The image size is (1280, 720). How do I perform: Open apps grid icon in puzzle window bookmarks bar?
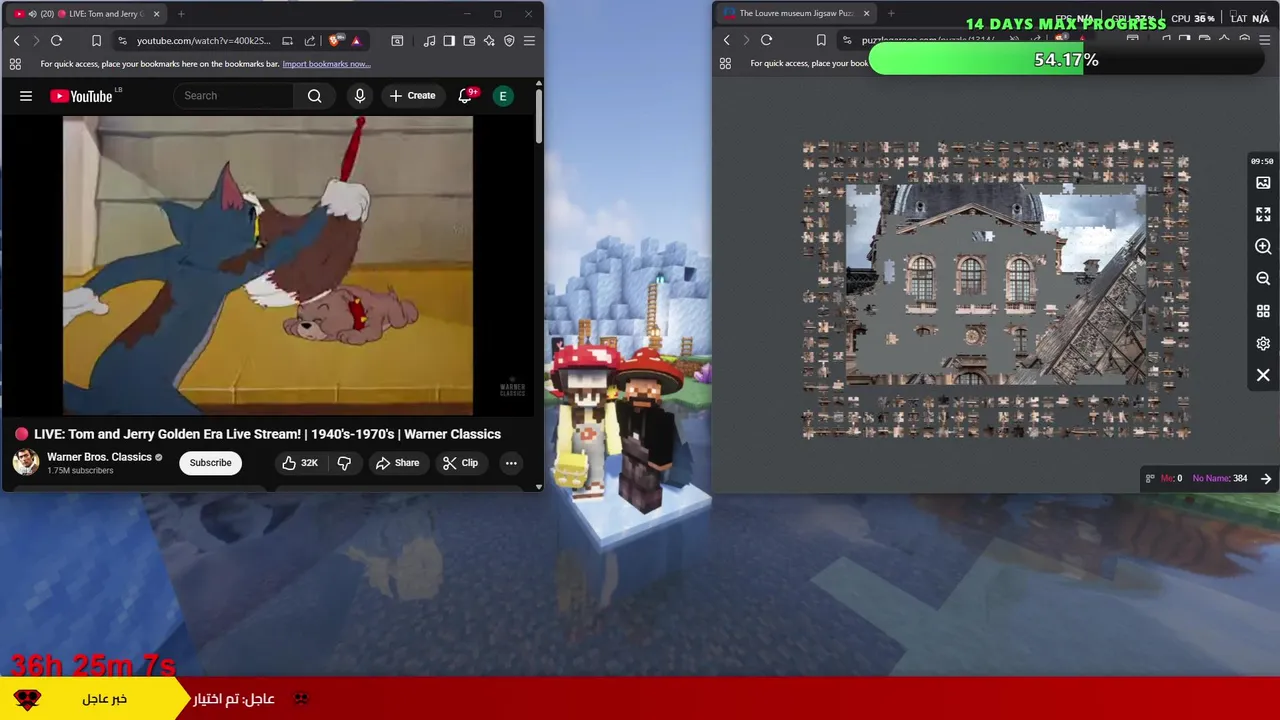tap(725, 64)
